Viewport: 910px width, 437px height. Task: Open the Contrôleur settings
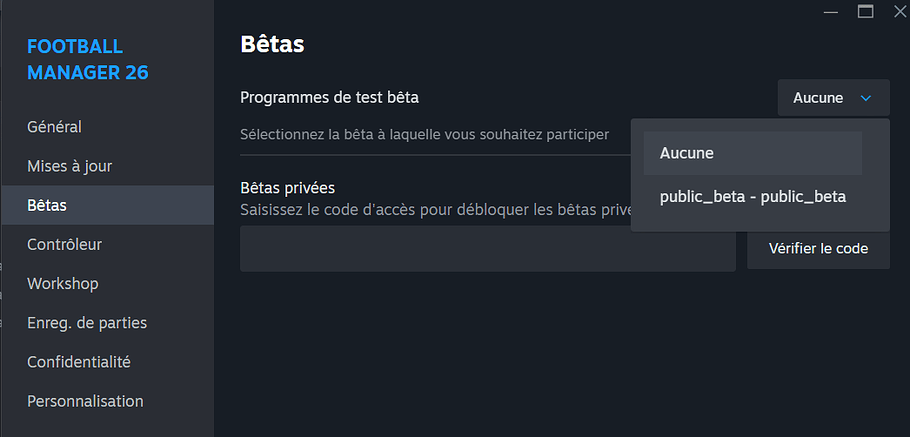(64, 244)
